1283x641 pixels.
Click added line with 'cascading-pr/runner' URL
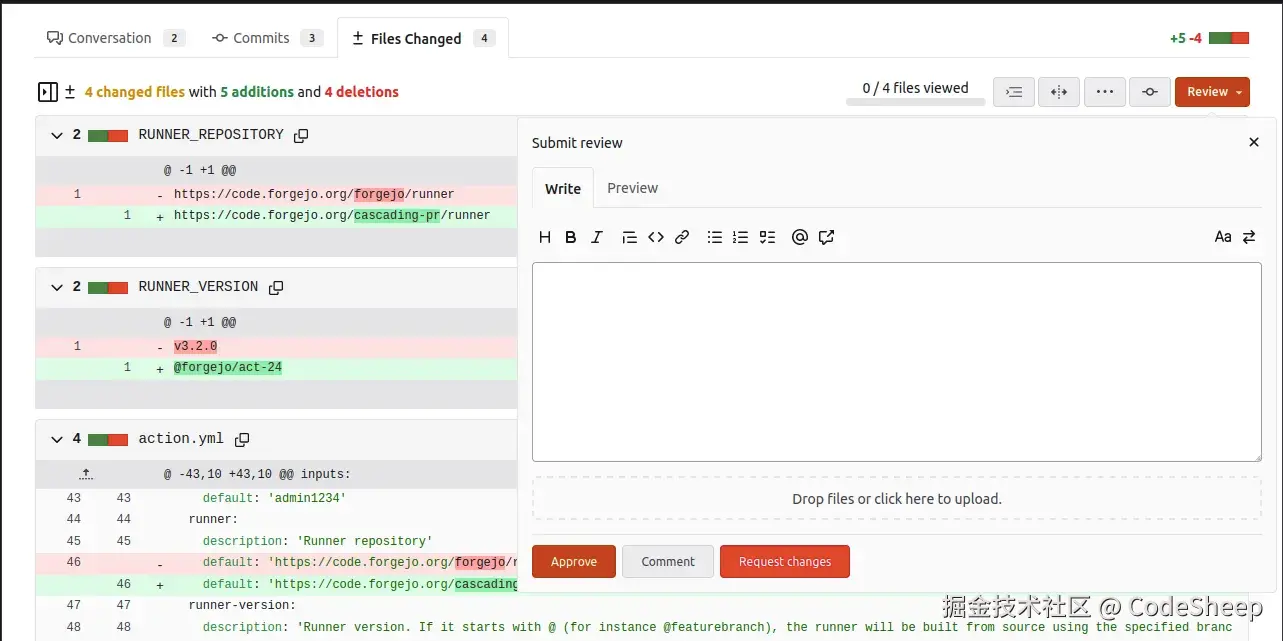tap(332, 215)
